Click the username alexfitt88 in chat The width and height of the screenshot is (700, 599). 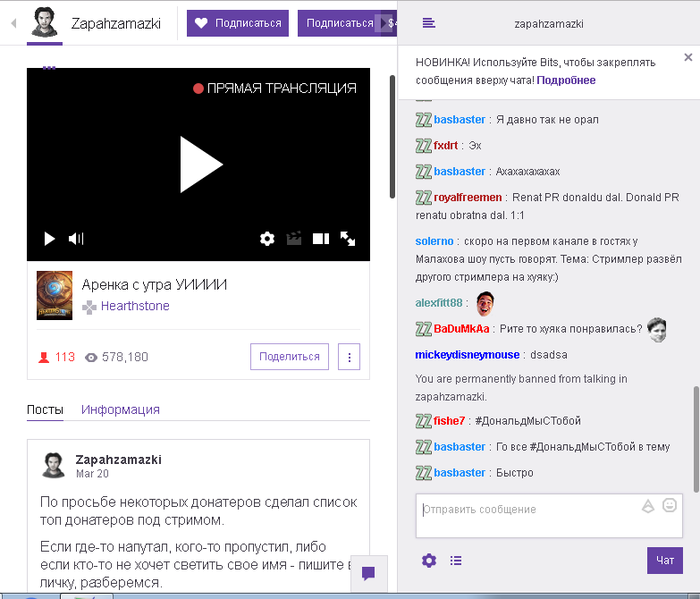click(x=439, y=303)
